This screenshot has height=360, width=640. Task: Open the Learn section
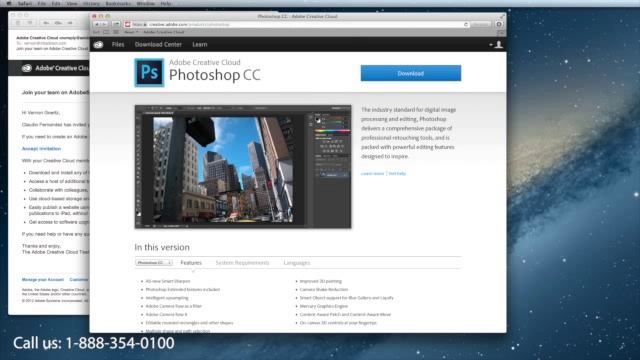[200, 44]
